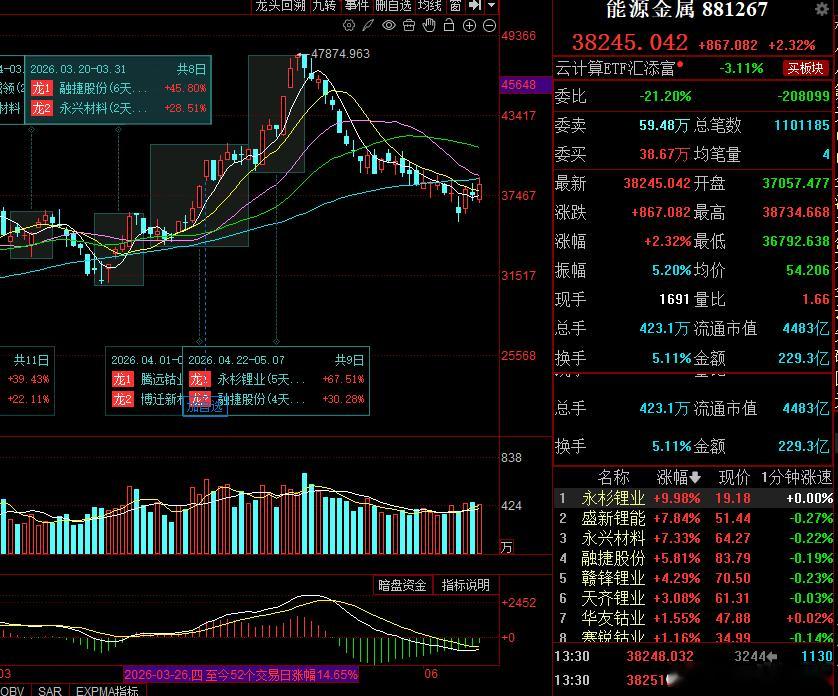Screen dimensions: 838x696
Task: Open the 窗 window button
Action: coord(455,5)
